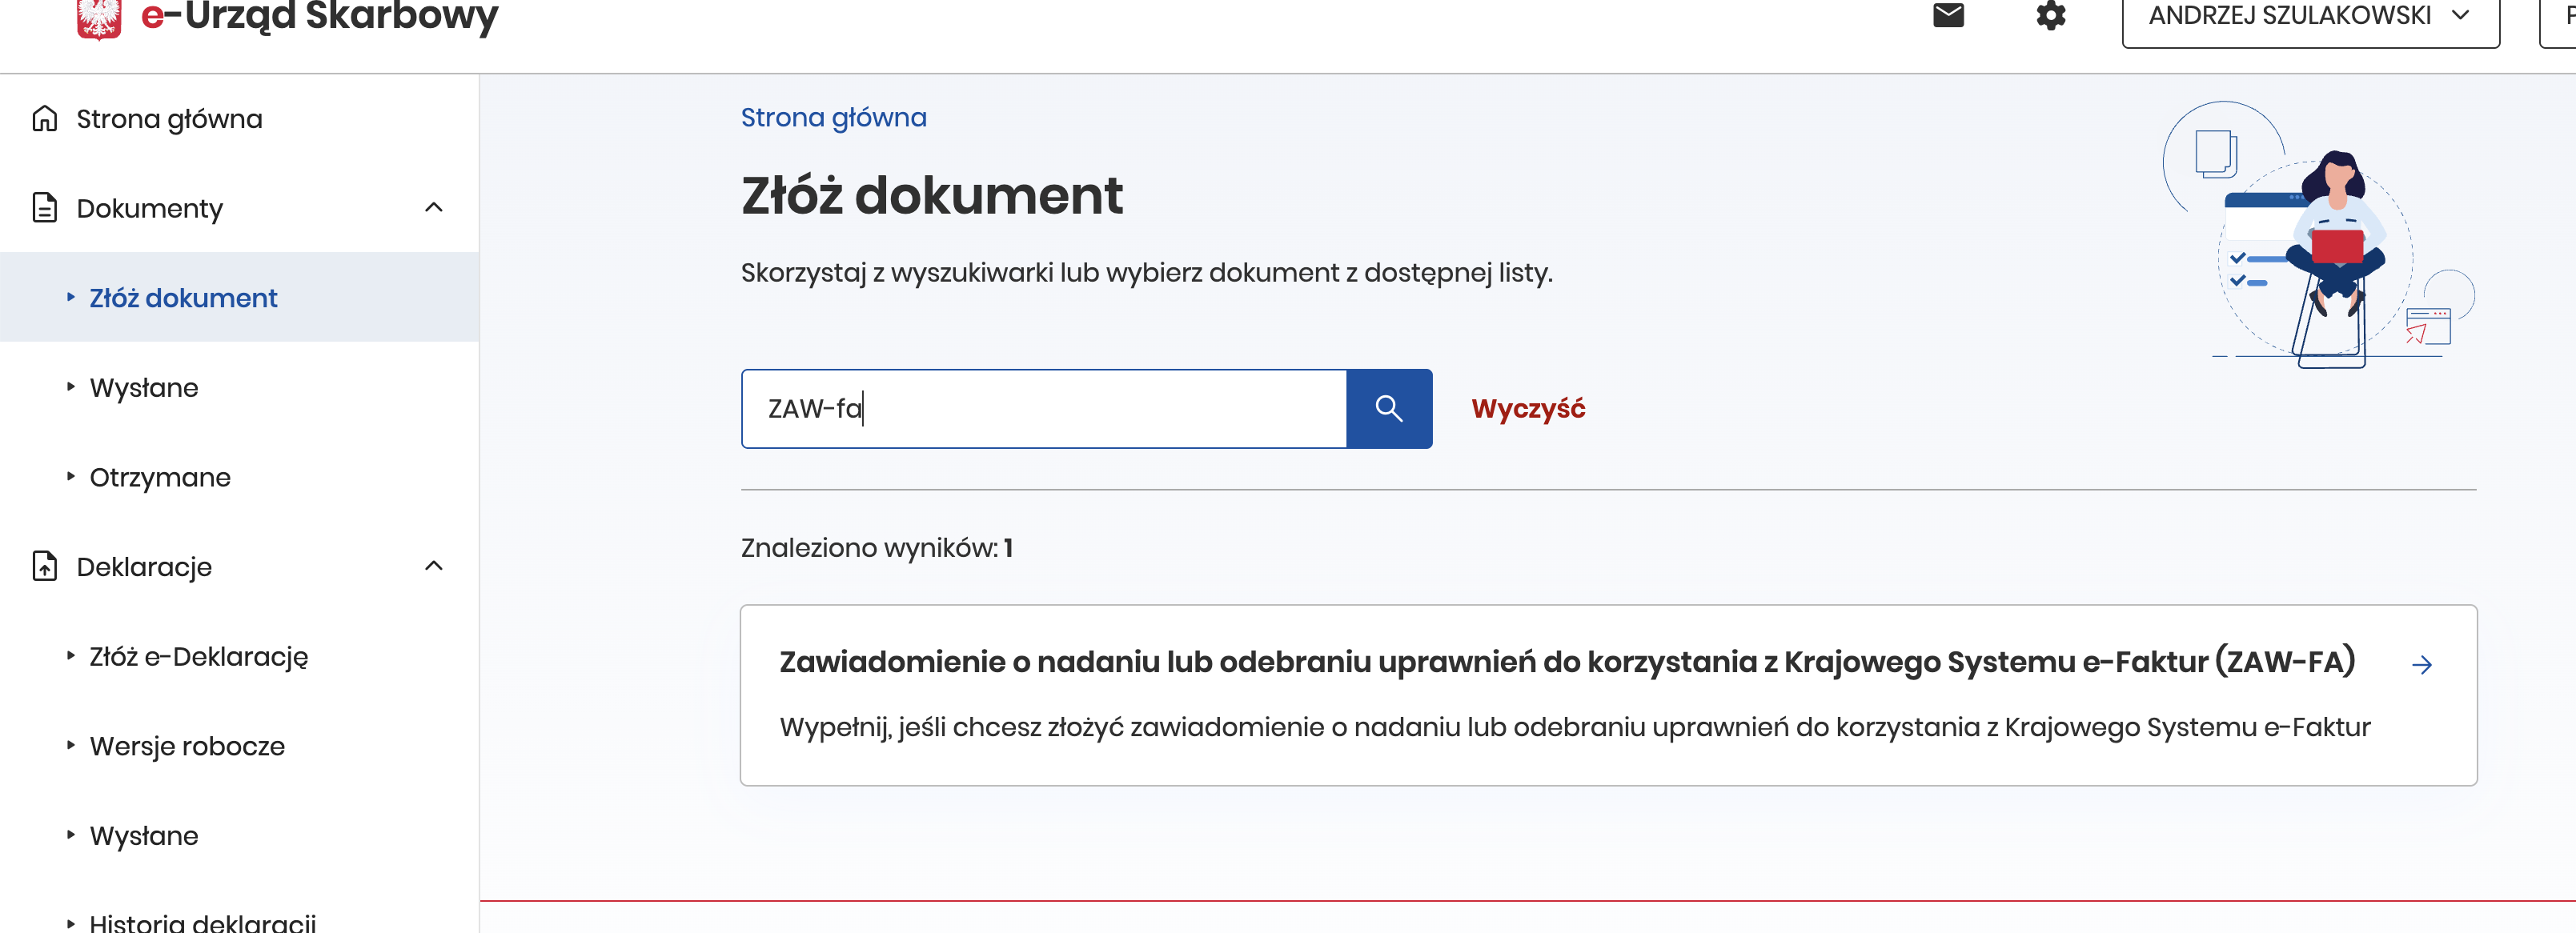Click the Strona główna breadcrumb link
Viewport: 2576px width, 933px height.
click(x=833, y=118)
